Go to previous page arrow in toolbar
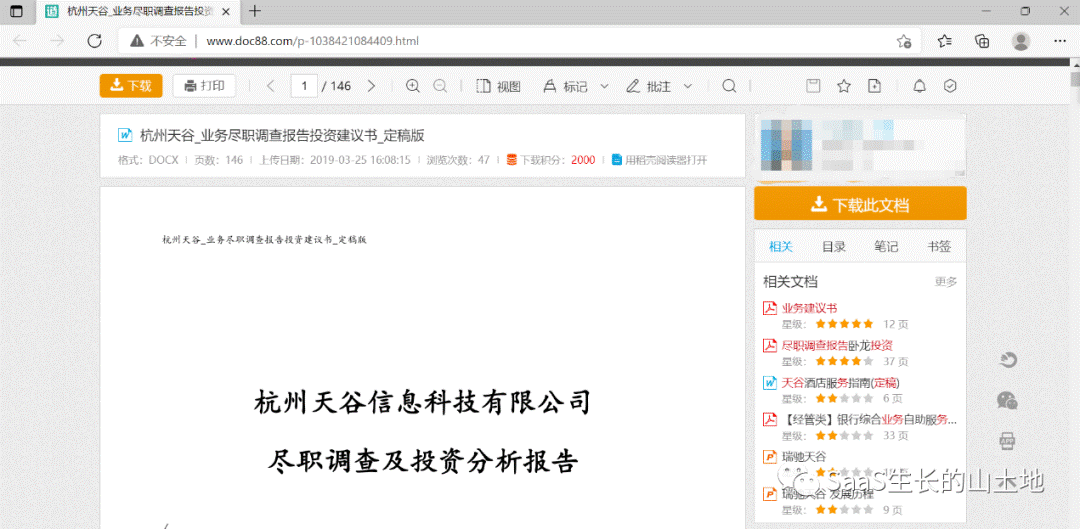 click(x=271, y=86)
